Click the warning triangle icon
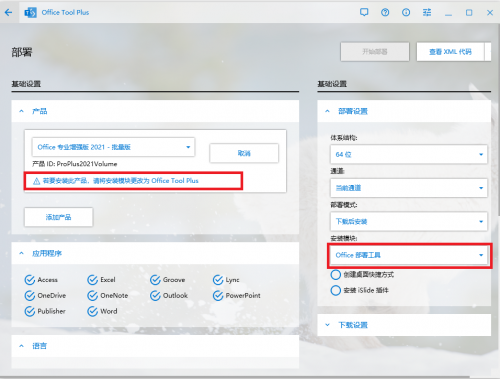The width and height of the screenshot is (500, 379). tap(36, 181)
